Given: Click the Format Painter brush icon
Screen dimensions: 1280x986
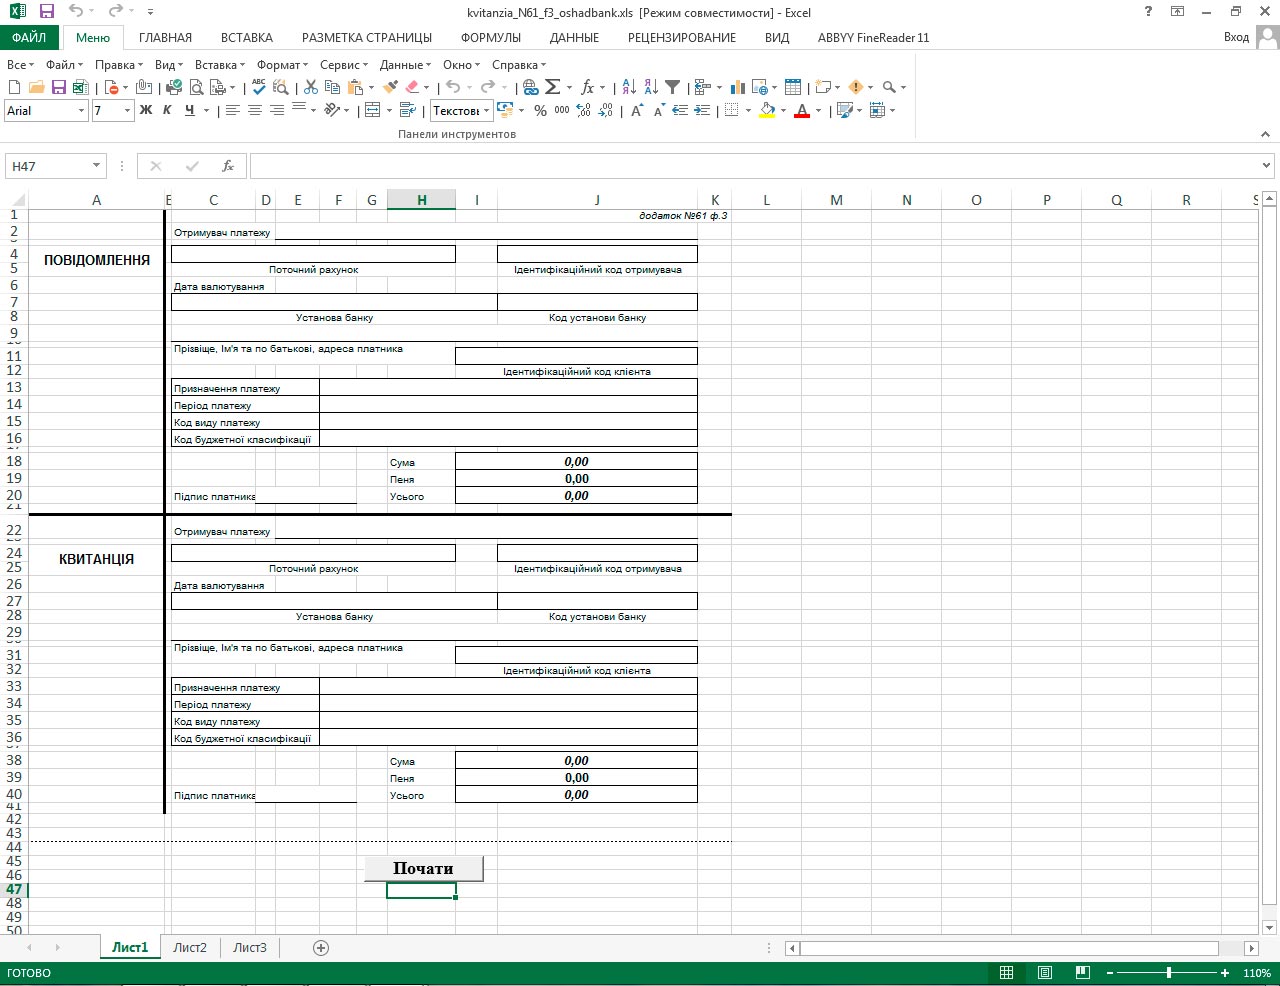Looking at the screenshot, I should click(389, 88).
